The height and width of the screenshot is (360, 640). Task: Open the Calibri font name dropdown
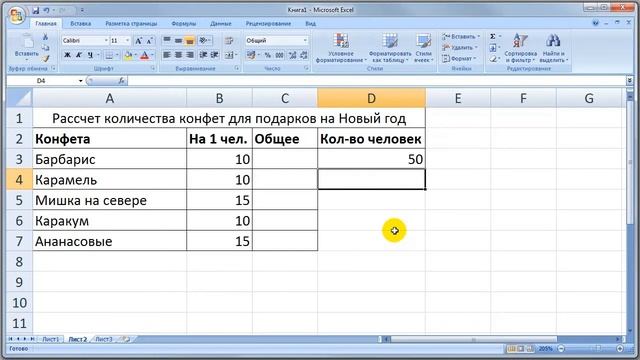(106, 40)
